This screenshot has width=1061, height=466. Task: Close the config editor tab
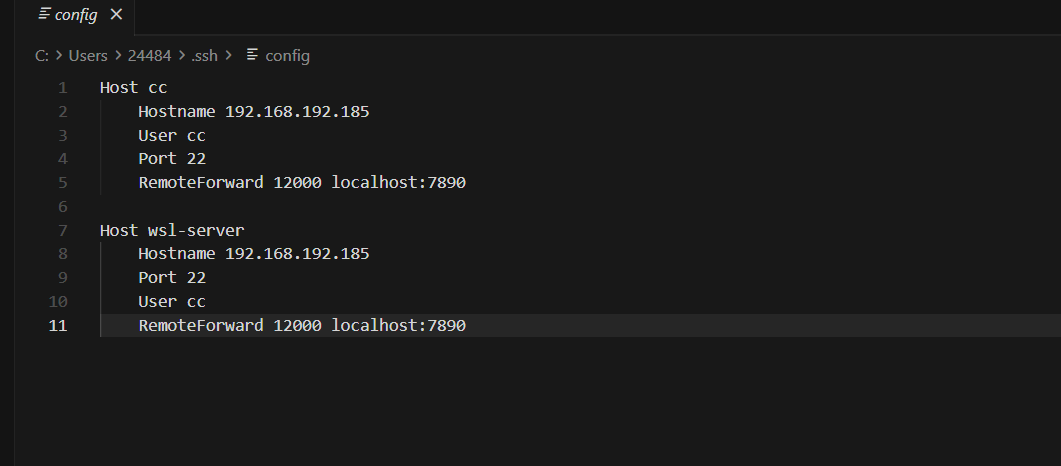(x=116, y=15)
